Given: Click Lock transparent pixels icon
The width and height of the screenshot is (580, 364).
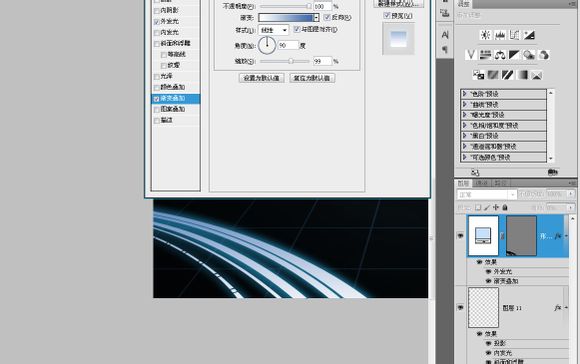Looking at the screenshot, I should tap(478, 208).
